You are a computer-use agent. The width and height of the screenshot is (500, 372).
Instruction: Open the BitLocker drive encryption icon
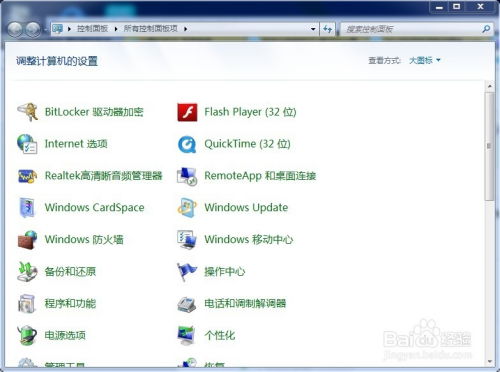27,112
